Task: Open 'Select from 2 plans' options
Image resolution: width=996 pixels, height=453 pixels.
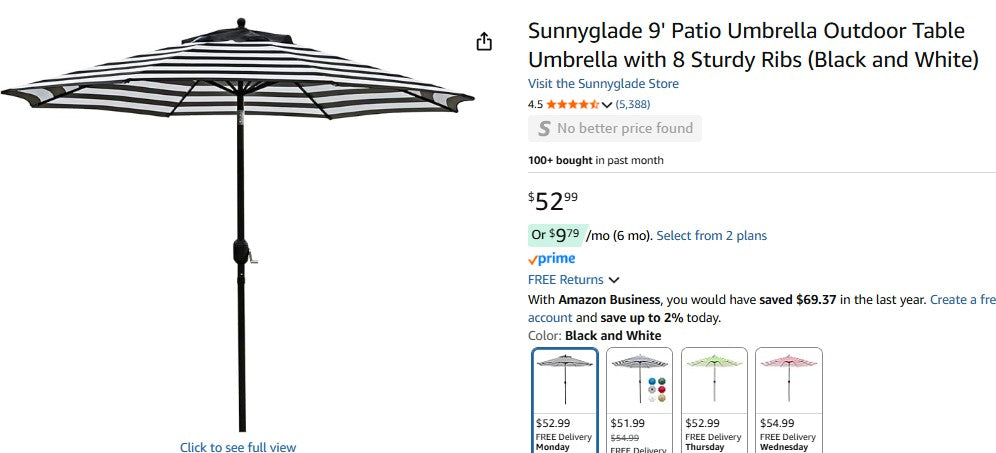Action: (x=711, y=236)
